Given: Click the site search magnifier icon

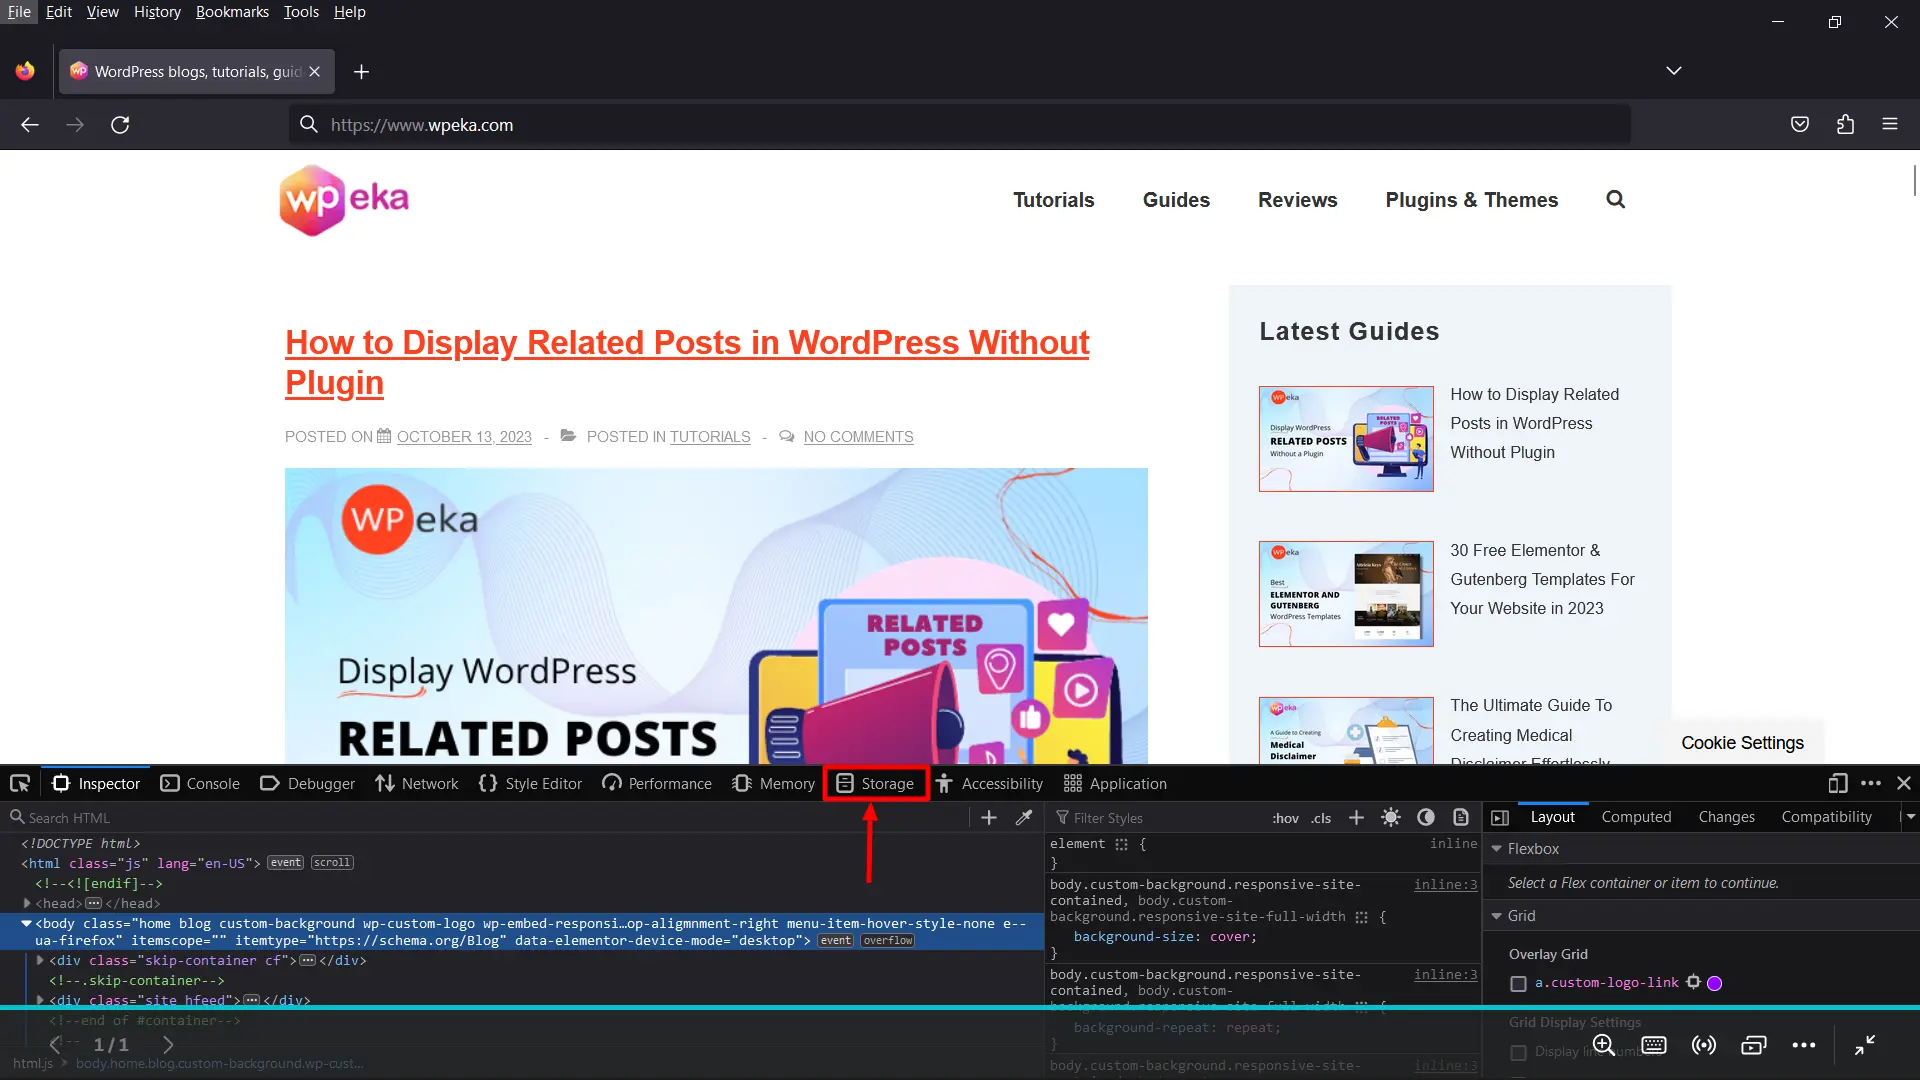Looking at the screenshot, I should pos(1616,200).
